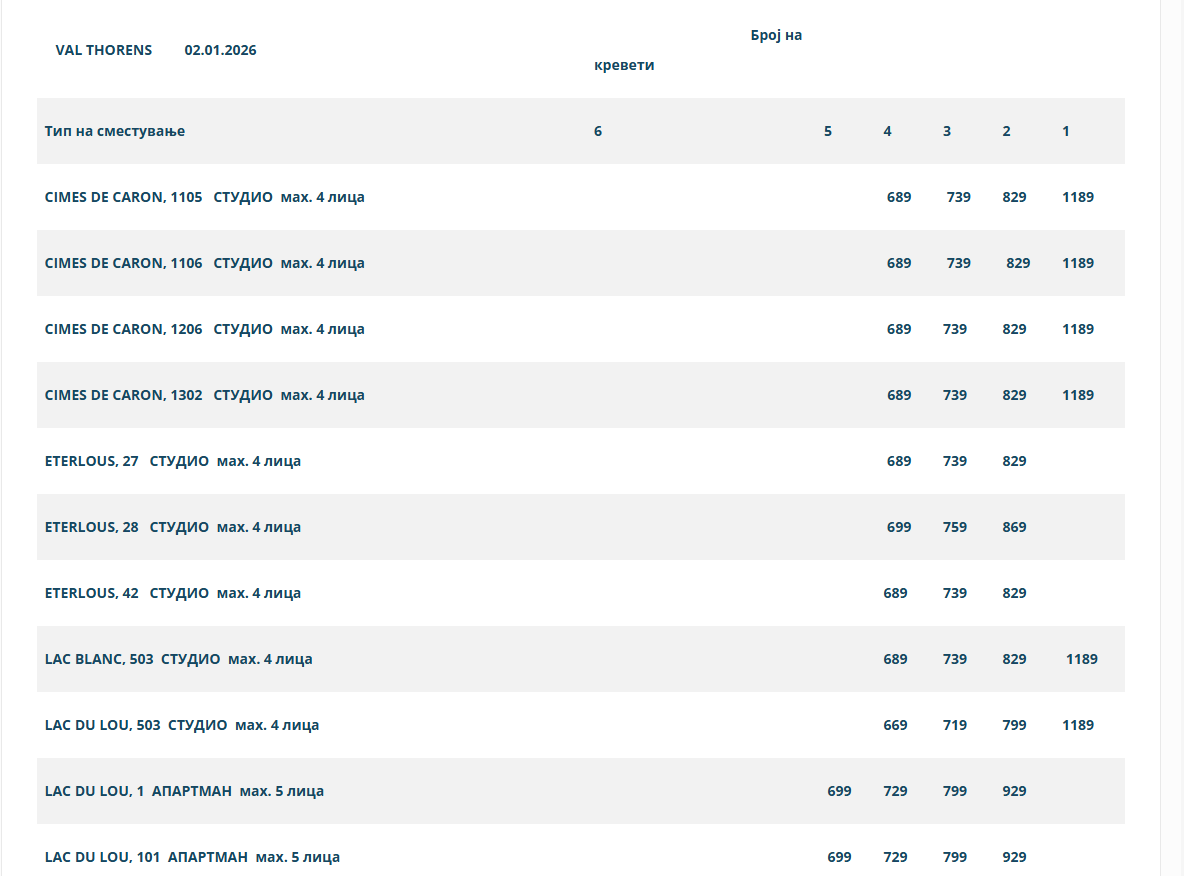The height and width of the screenshot is (876, 1184).
Task: Click the 'Тип на сместување' column header
Action: coord(115,131)
